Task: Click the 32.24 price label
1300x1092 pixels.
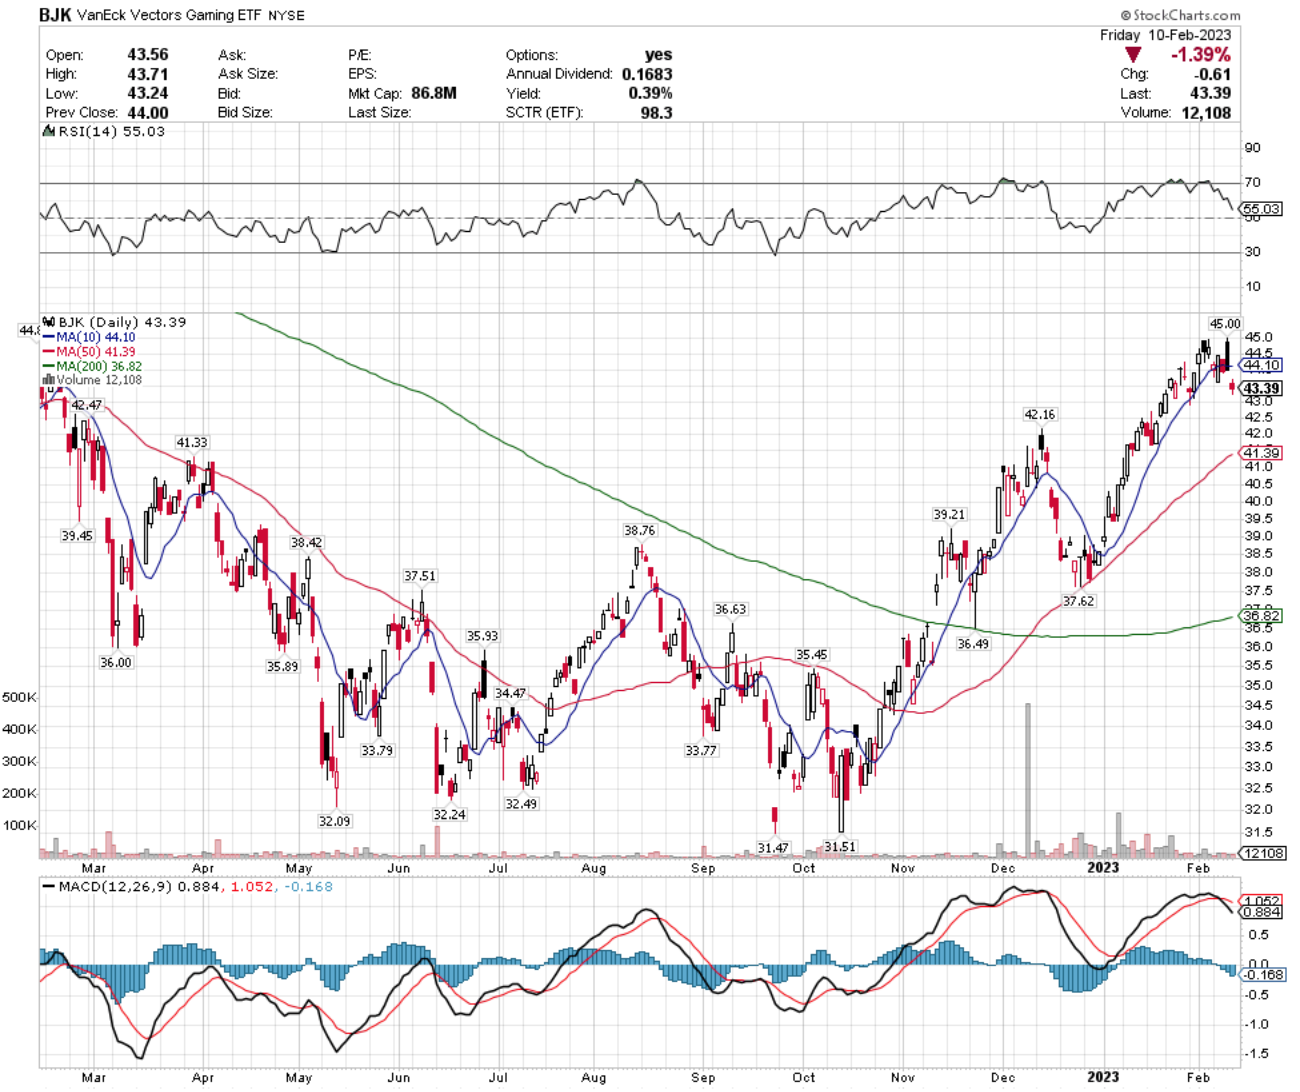Action: click(449, 815)
